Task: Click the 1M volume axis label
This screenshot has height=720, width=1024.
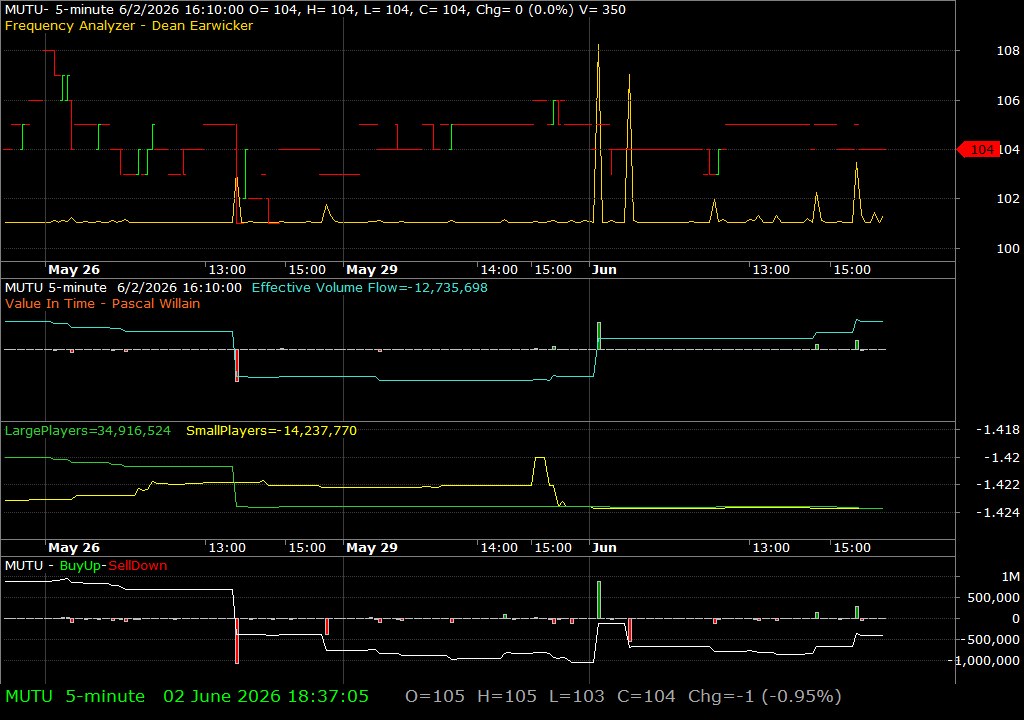Action: click(x=1010, y=576)
